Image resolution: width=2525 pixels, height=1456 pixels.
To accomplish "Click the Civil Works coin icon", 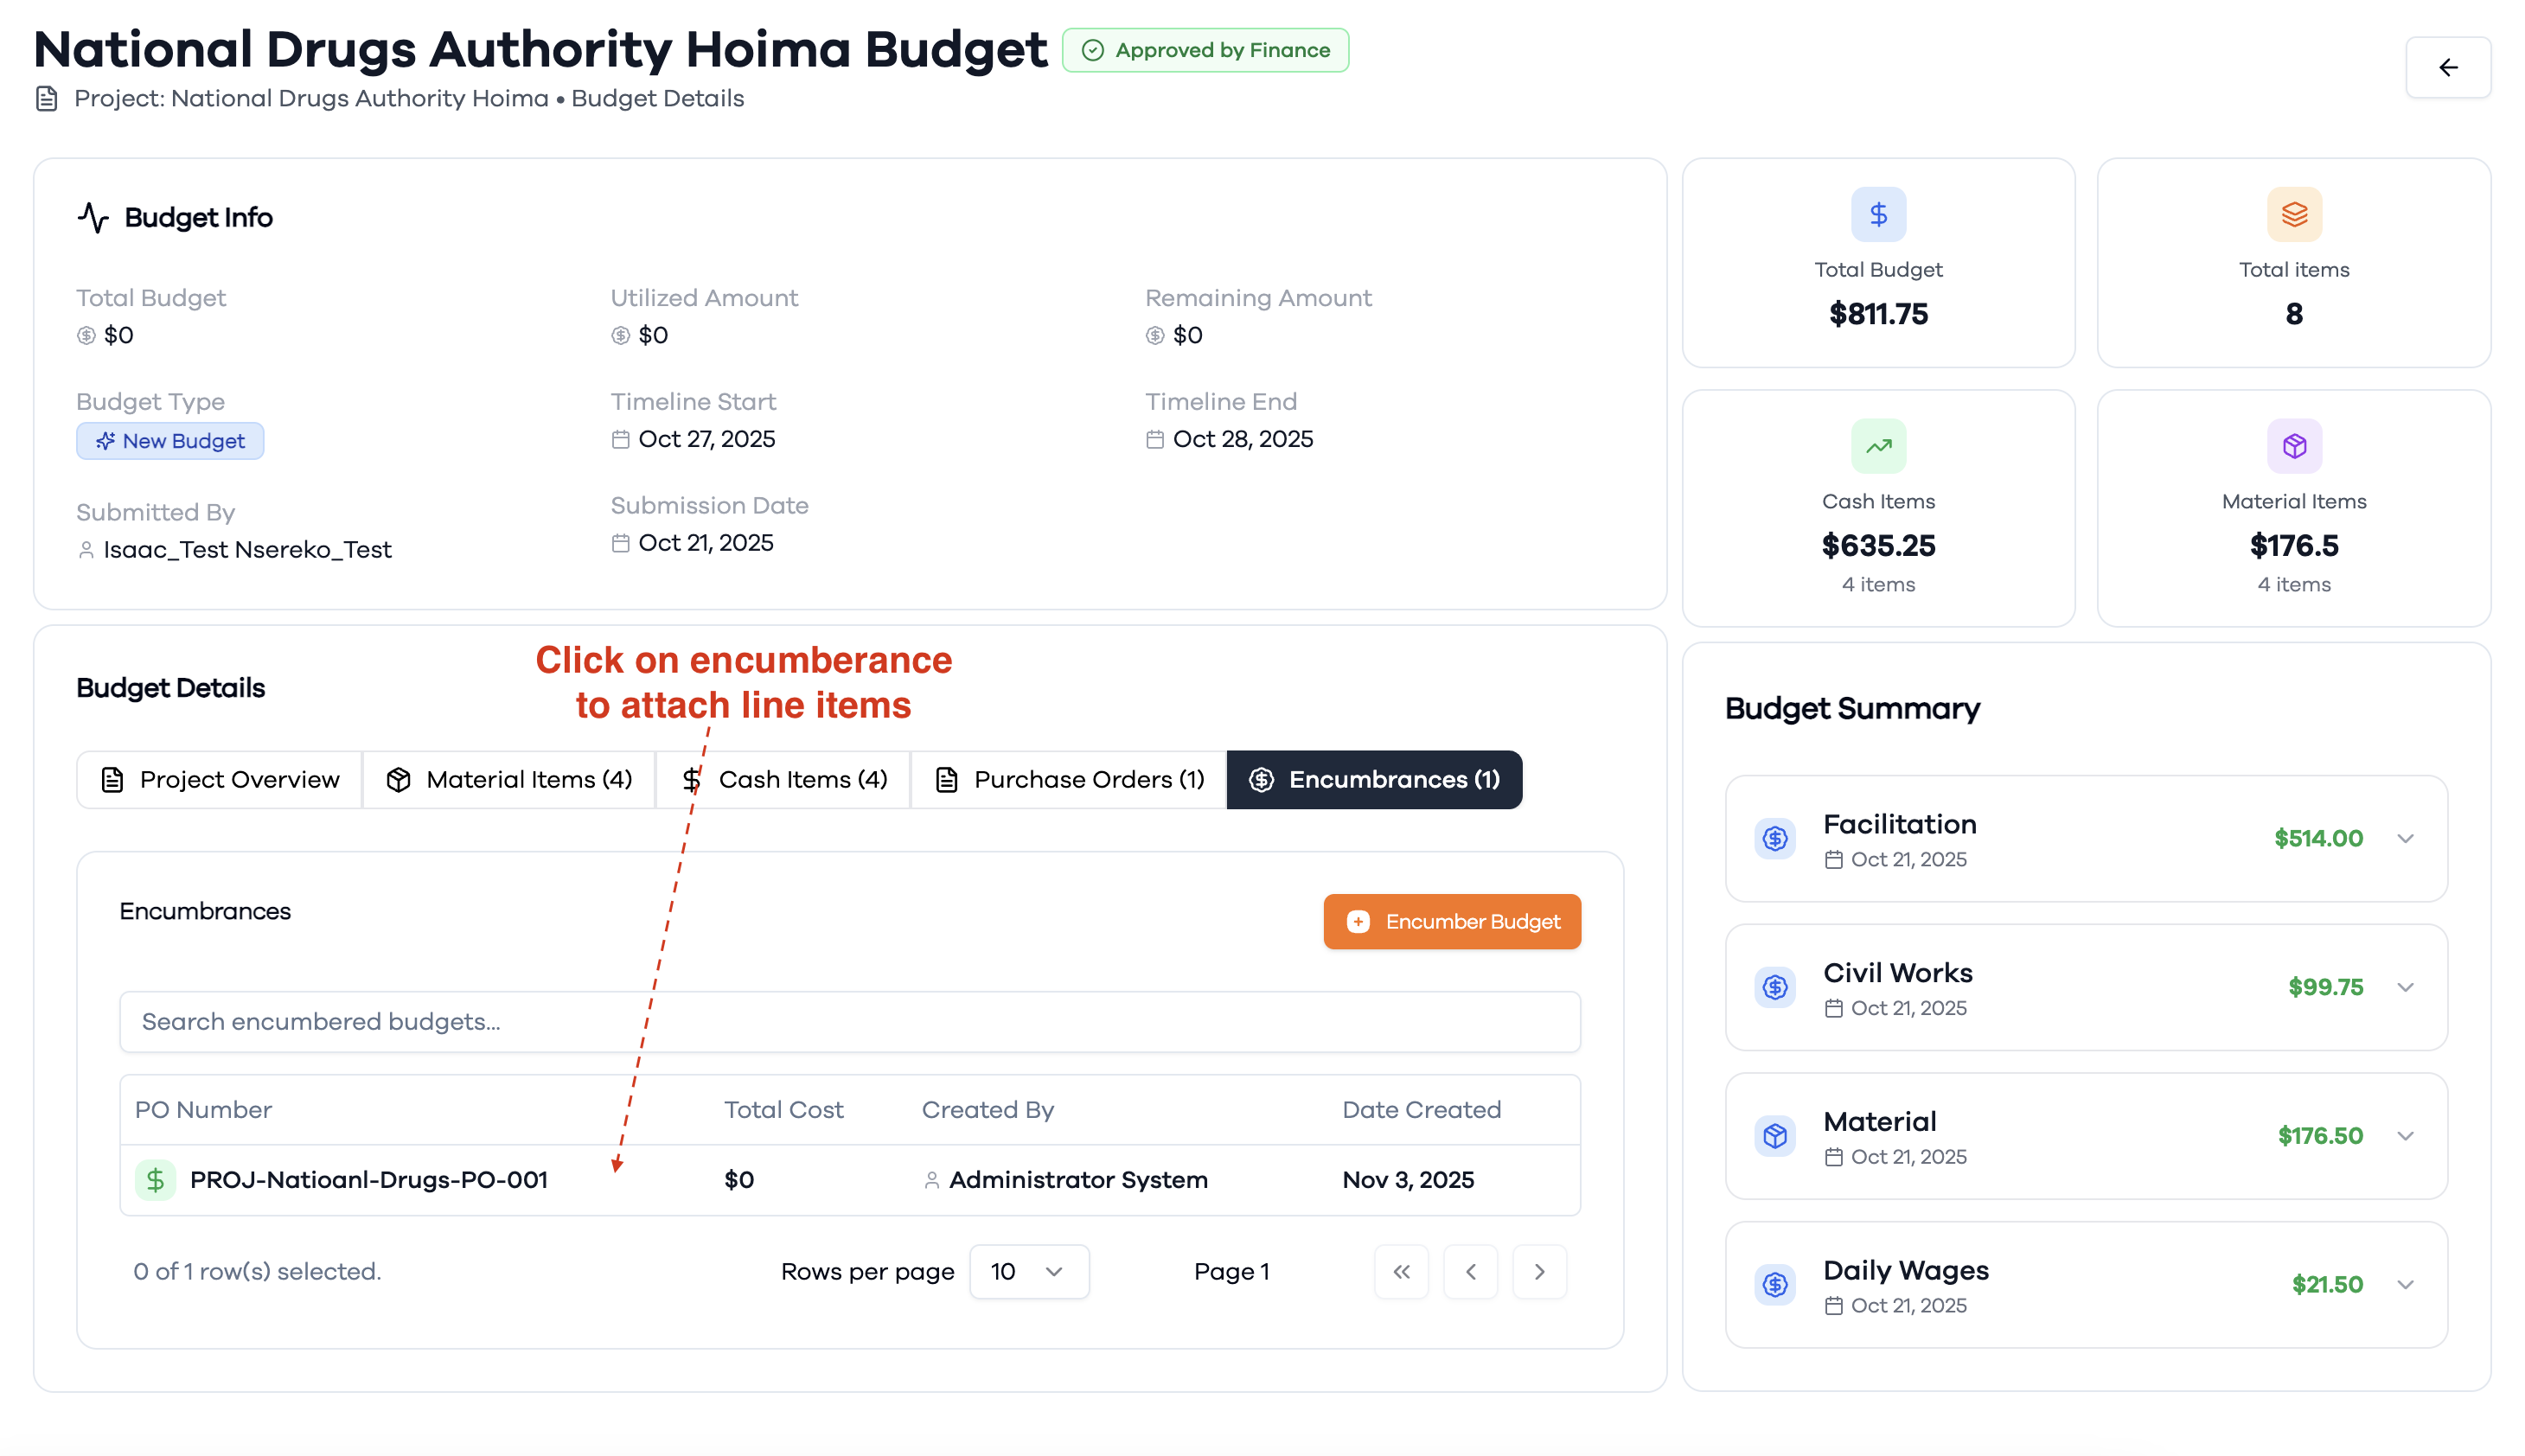I will click(1774, 987).
